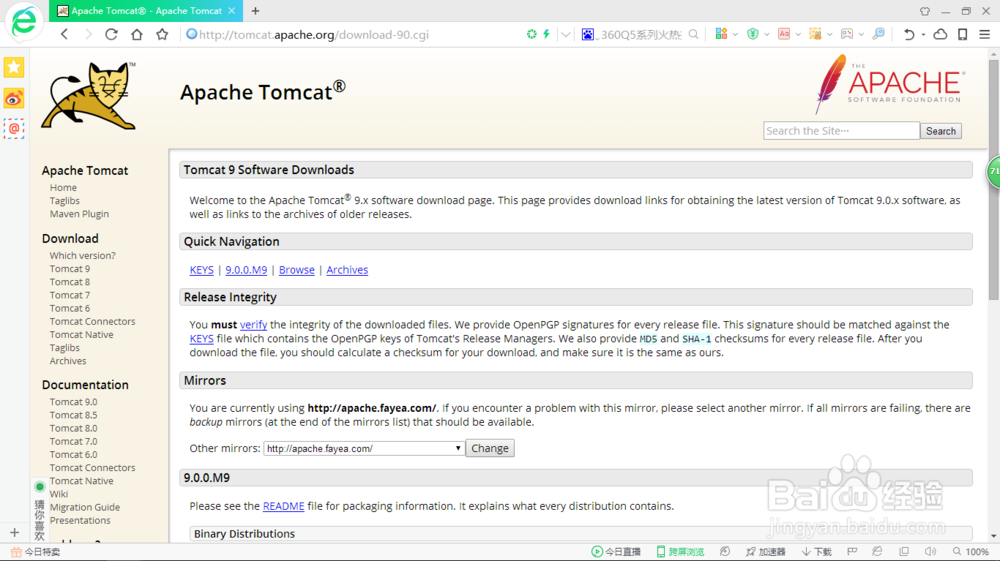1000x561 pixels.
Task: Click the verify link in Release Integrity
Action: click(x=253, y=324)
